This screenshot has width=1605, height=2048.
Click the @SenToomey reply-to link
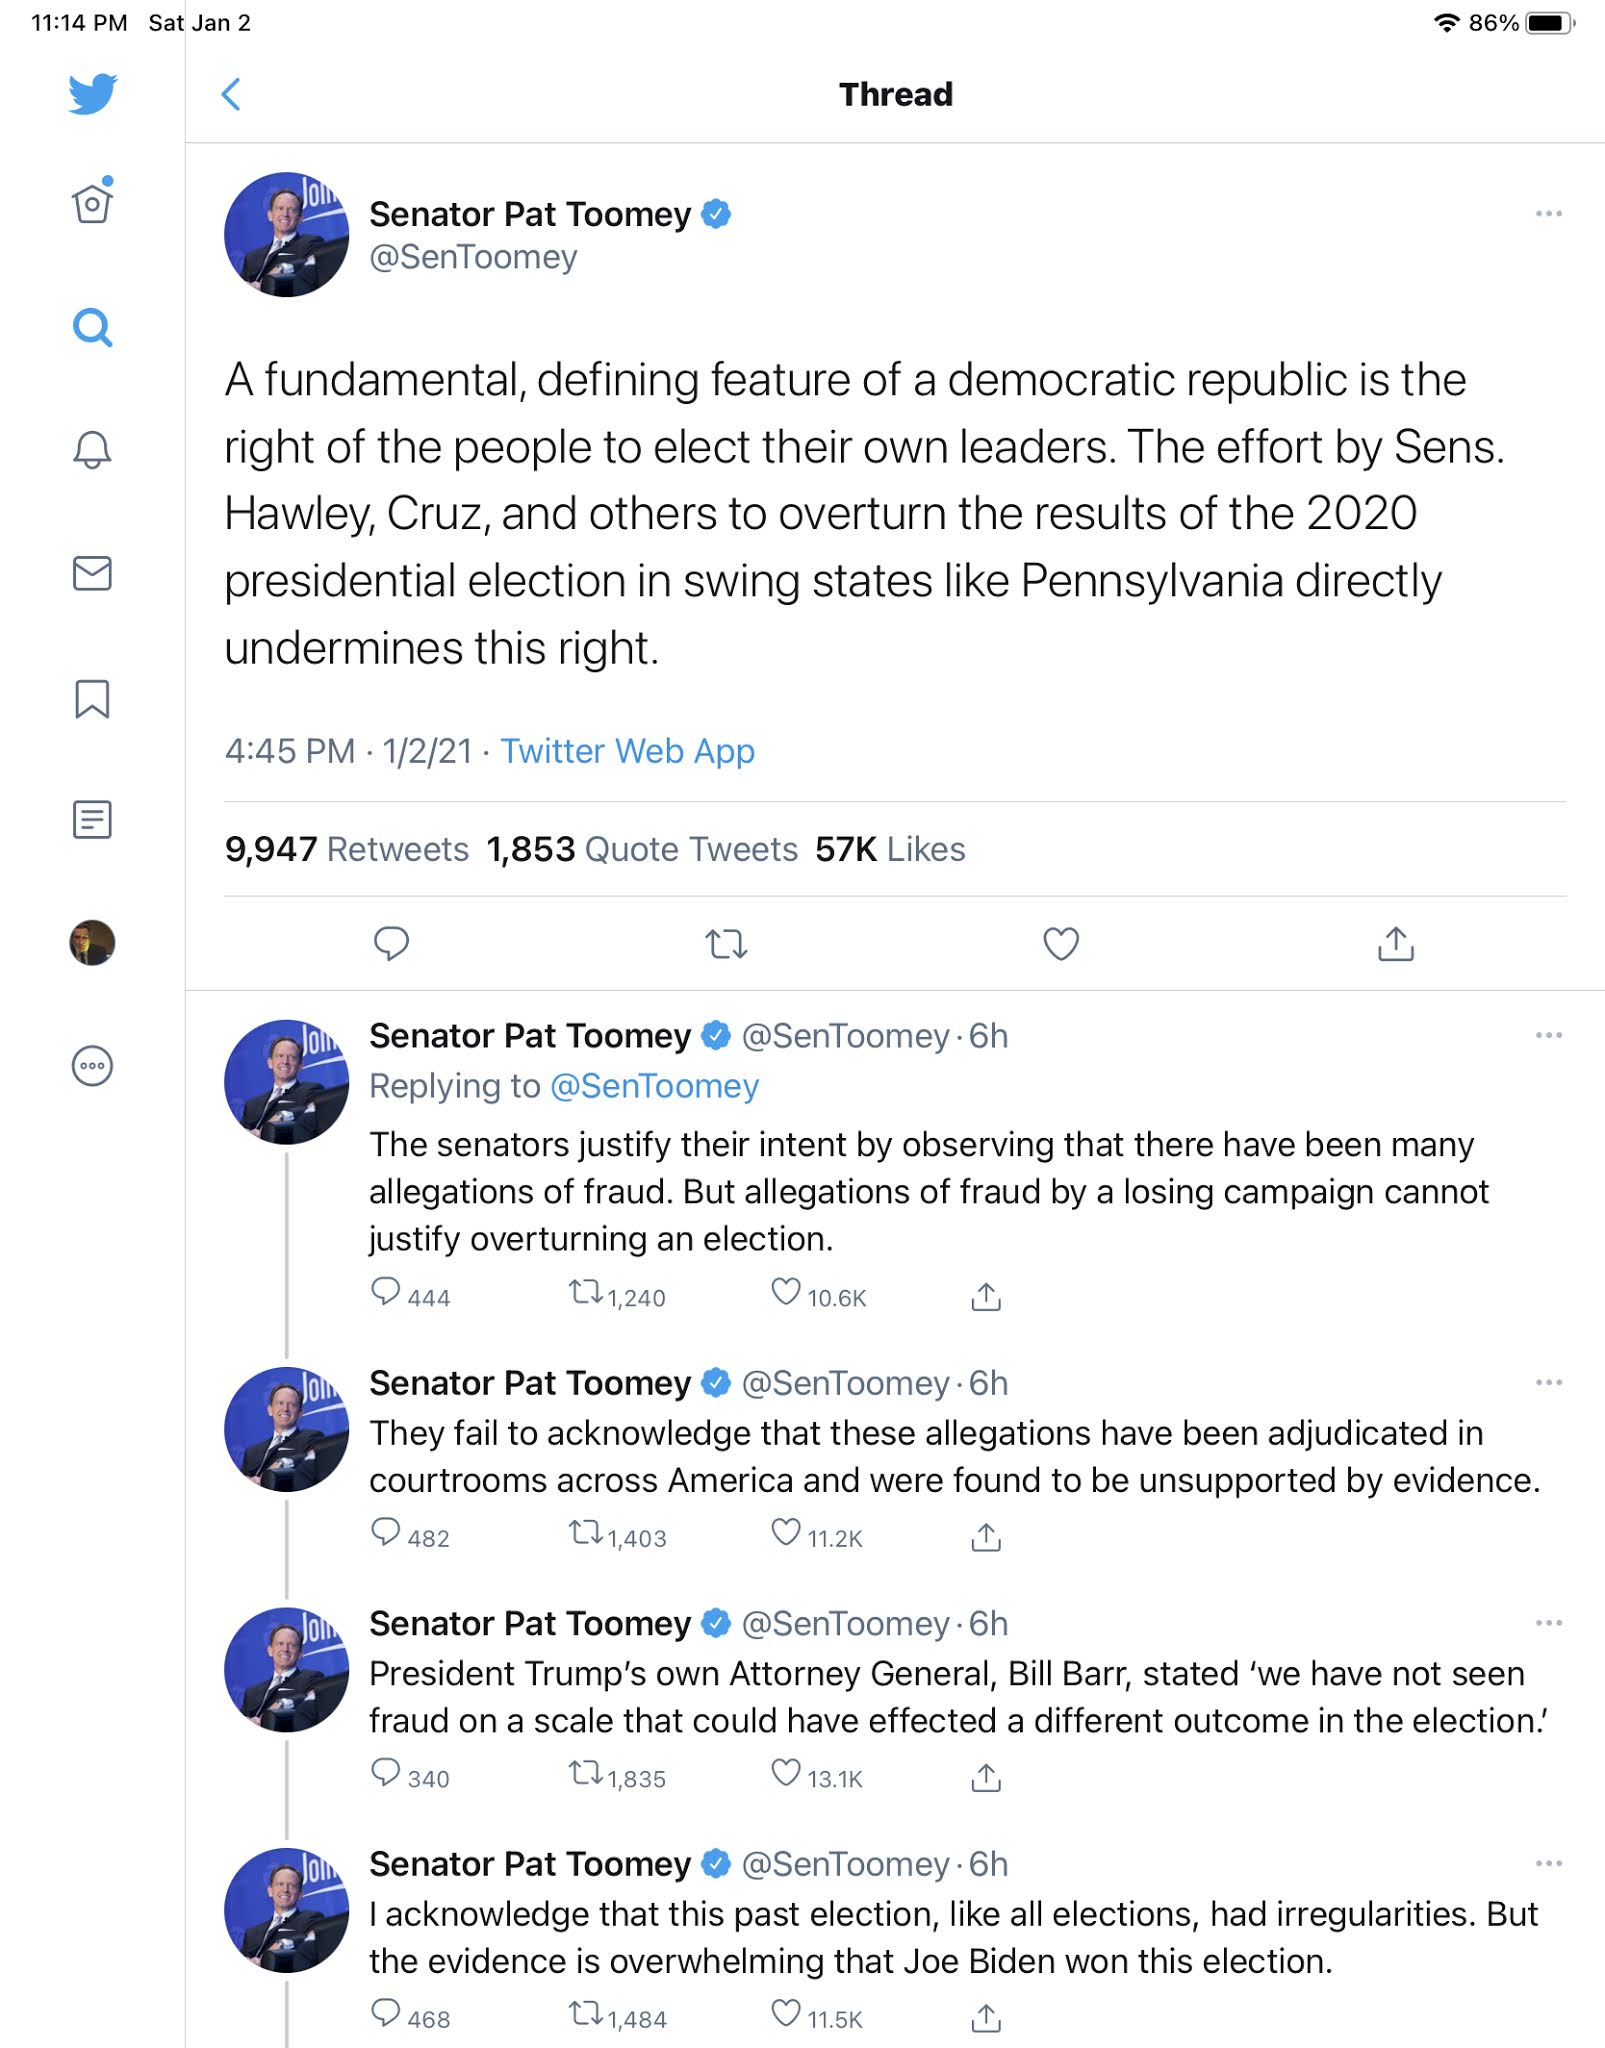(654, 1086)
